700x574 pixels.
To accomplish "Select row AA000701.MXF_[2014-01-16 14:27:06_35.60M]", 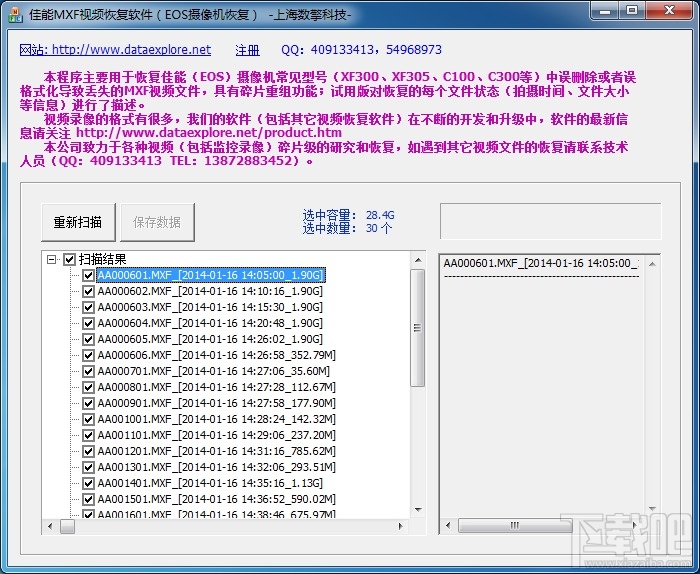I will (214, 371).
